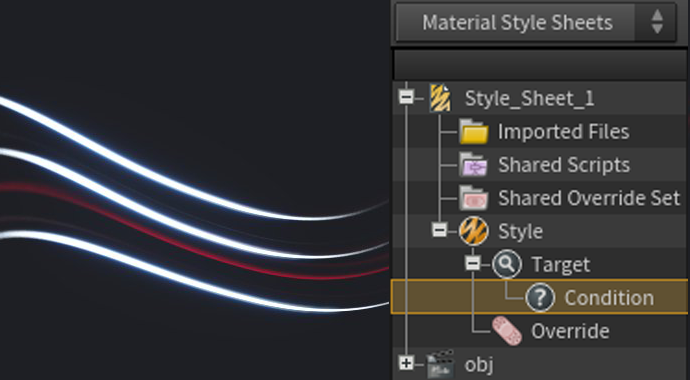Click the purple Shared Scripts folder icon
The width and height of the screenshot is (690, 380).
click(x=473, y=164)
